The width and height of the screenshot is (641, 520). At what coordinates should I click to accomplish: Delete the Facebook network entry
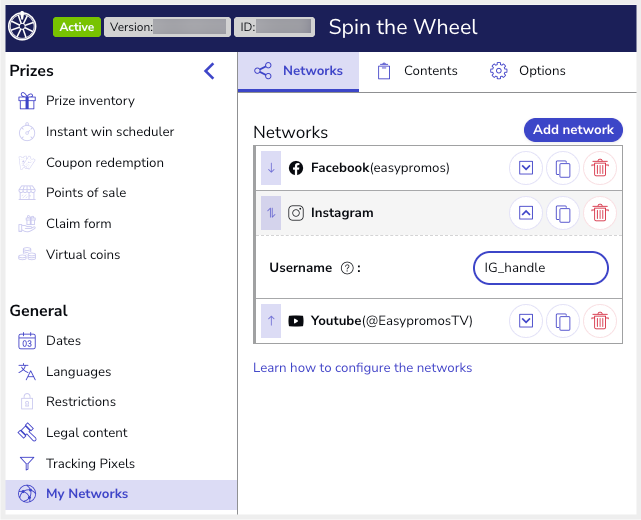point(599,168)
